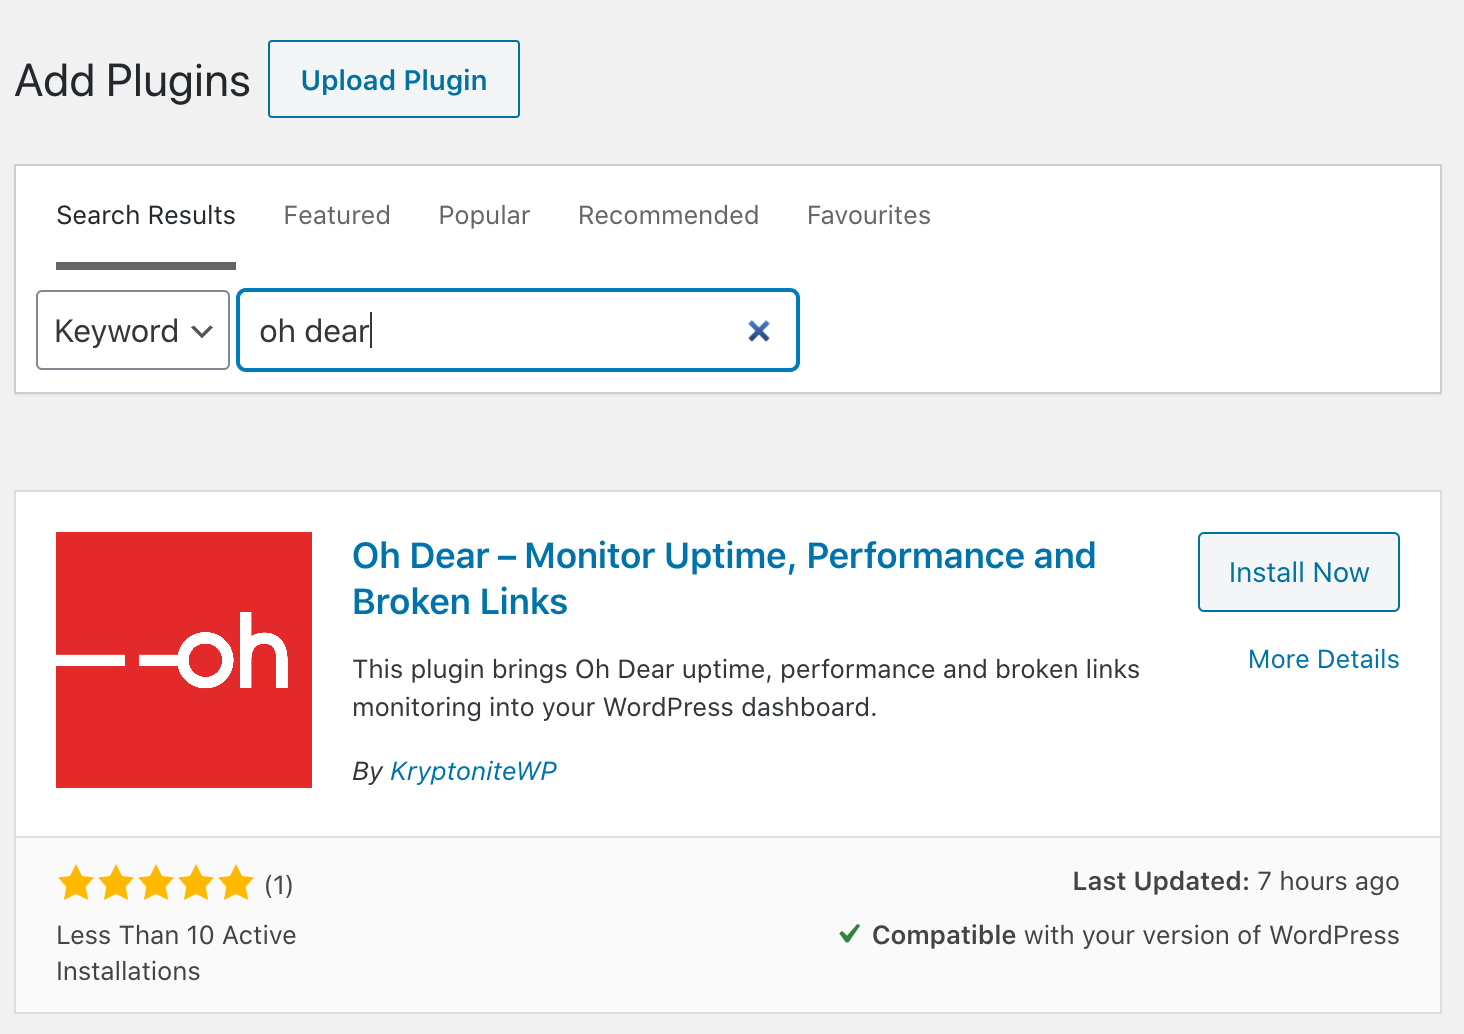Click the first gold rating star

tap(76, 883)
